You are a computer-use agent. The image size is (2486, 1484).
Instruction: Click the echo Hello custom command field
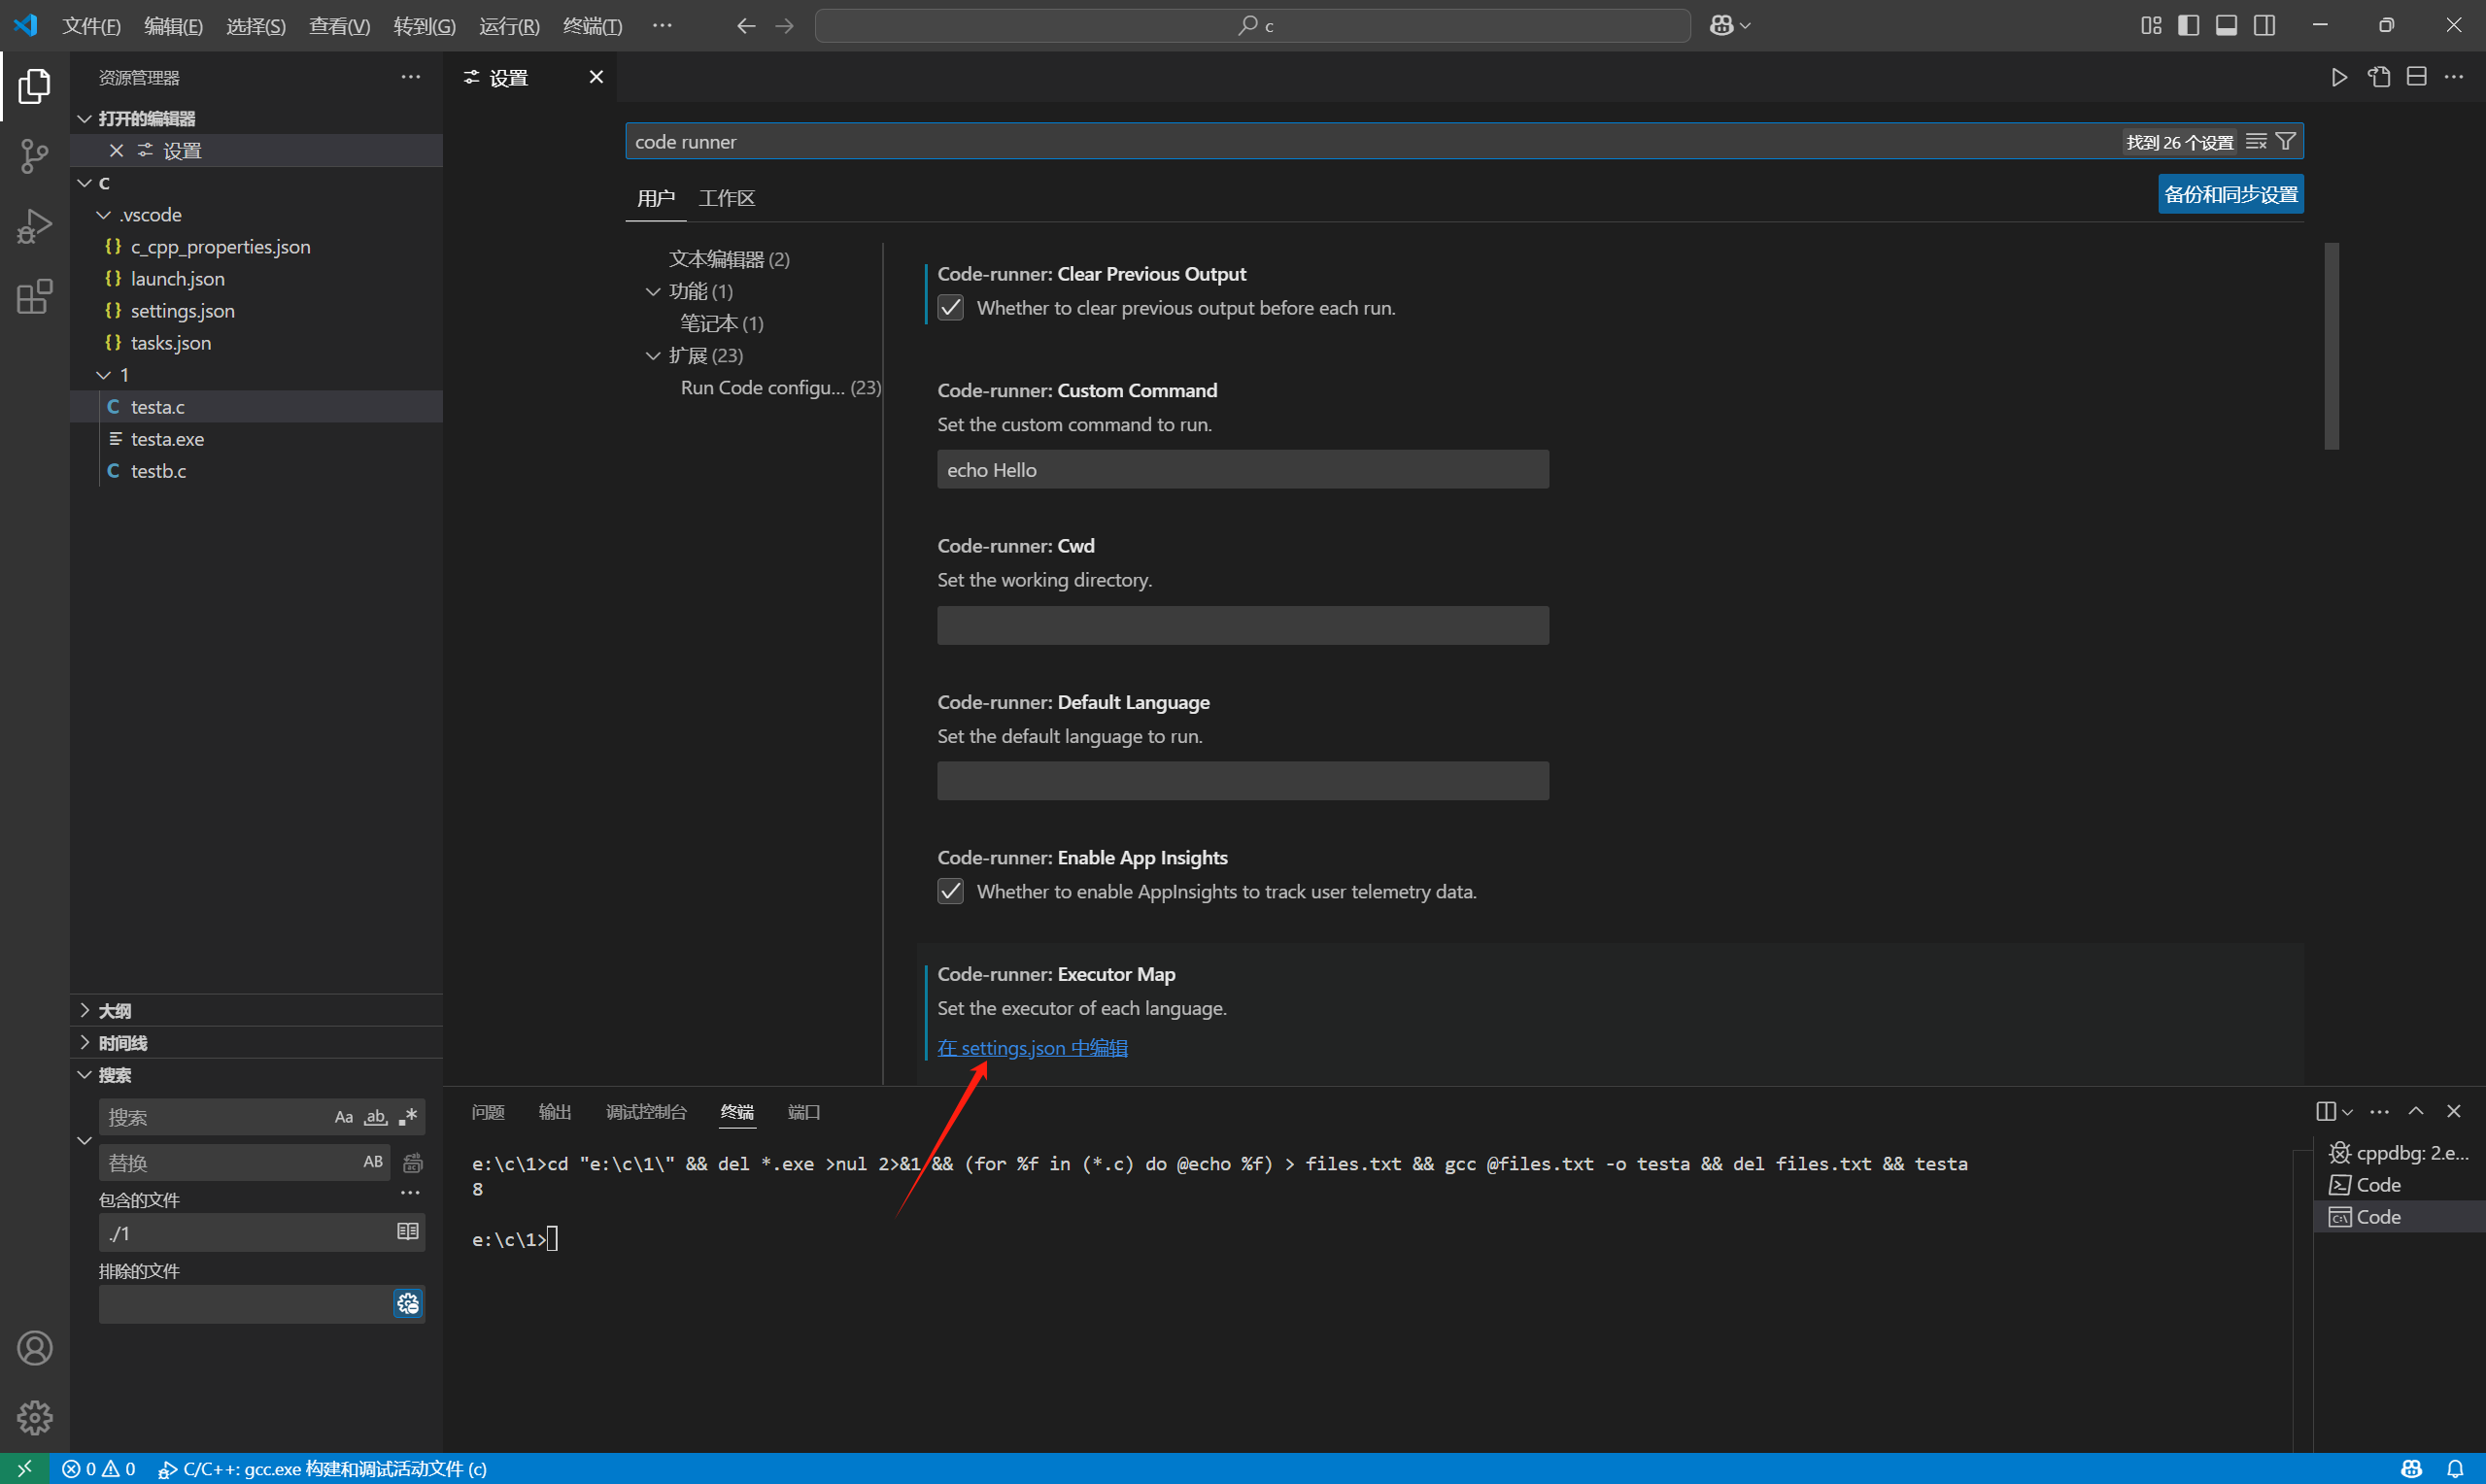click(1241, 469)
